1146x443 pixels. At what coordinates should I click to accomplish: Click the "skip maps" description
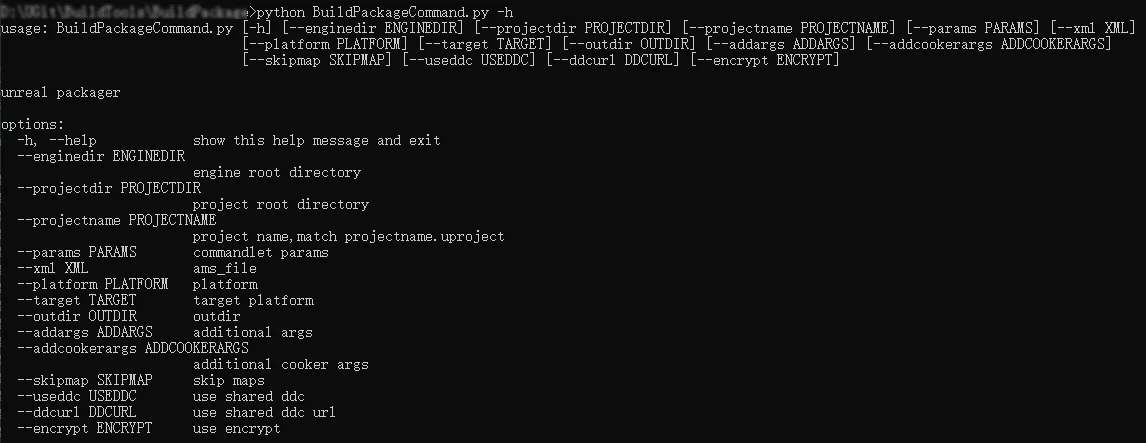tap(229, 380)
